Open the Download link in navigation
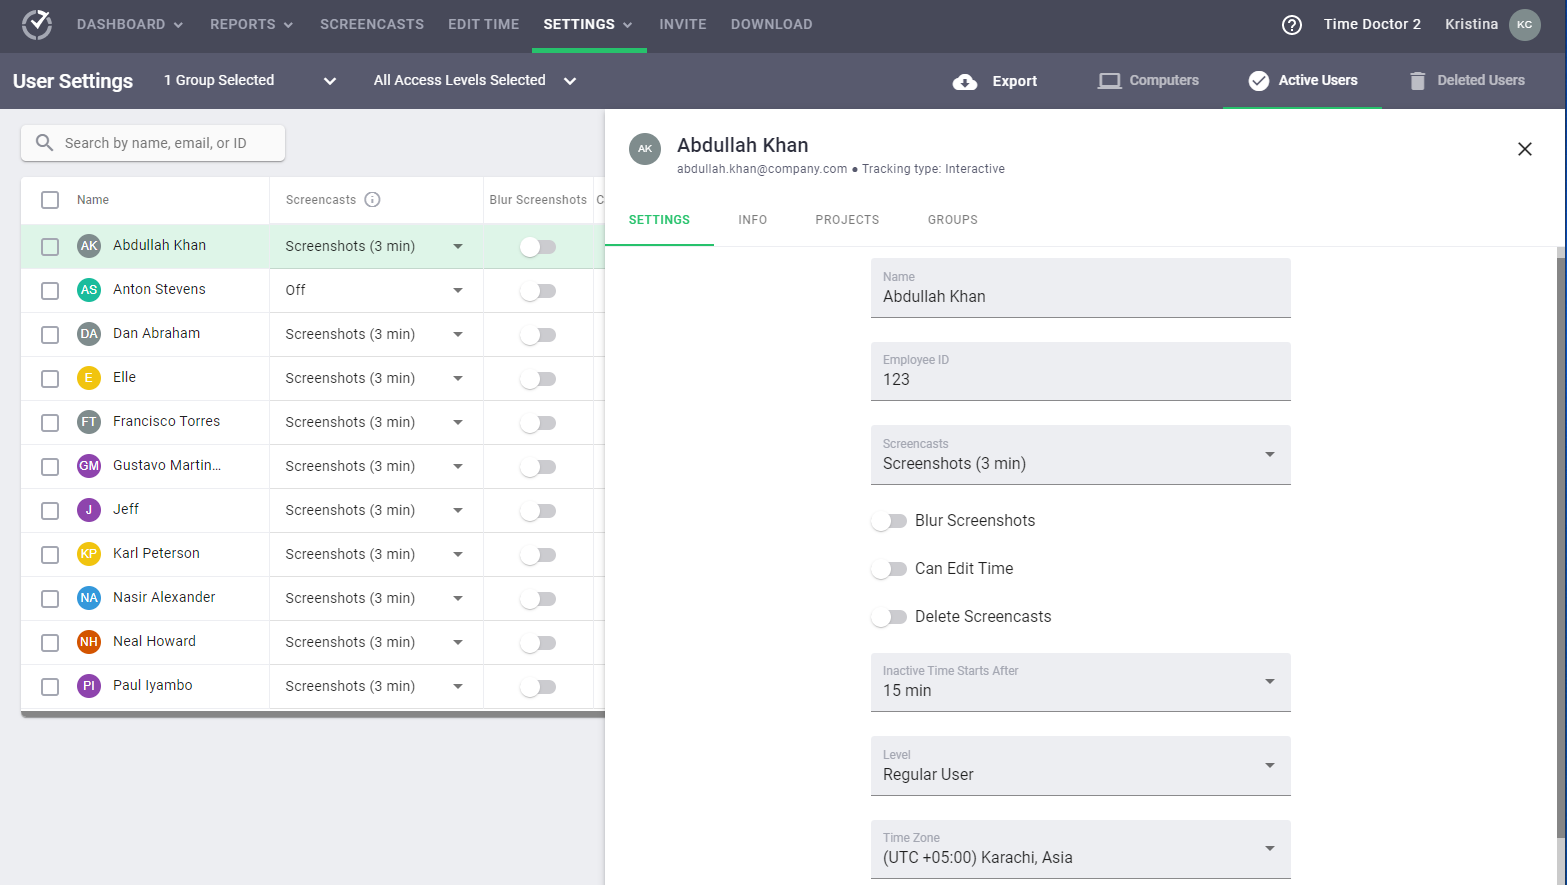This screenshot has width=1567, height=885. pos(771,24)
